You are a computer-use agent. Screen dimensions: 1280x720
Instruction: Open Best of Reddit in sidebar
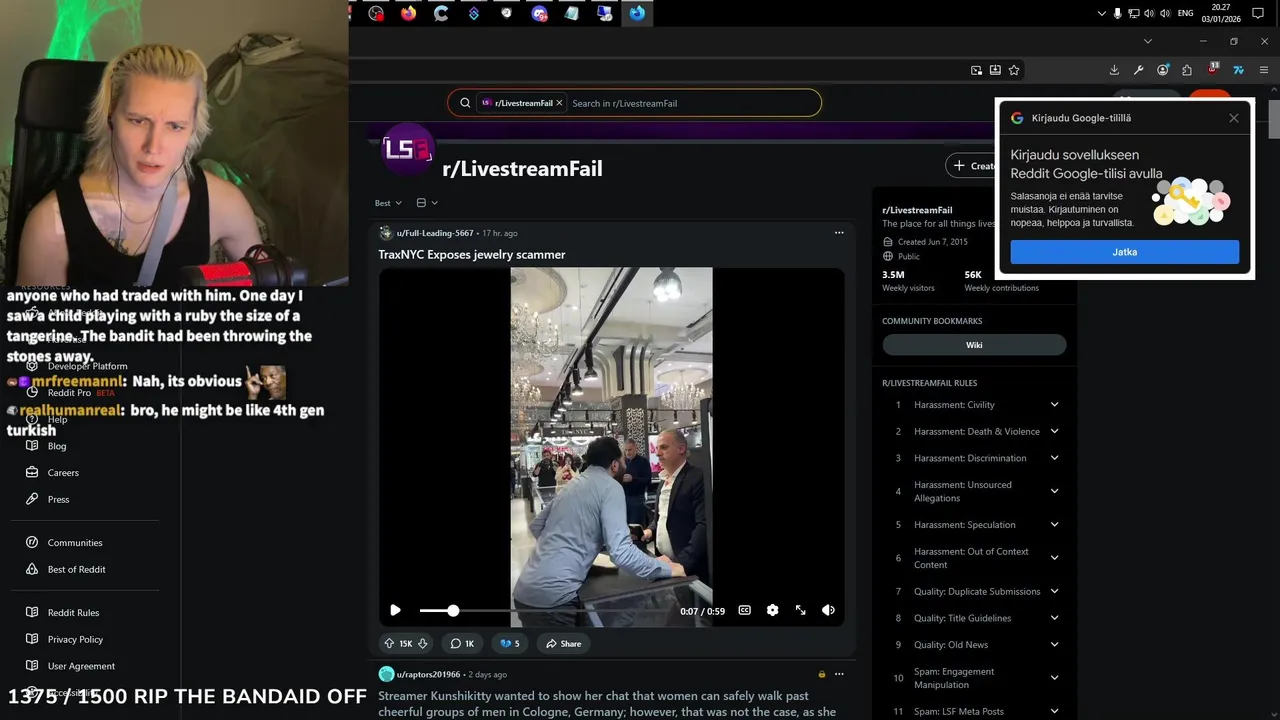pos(77,569)
